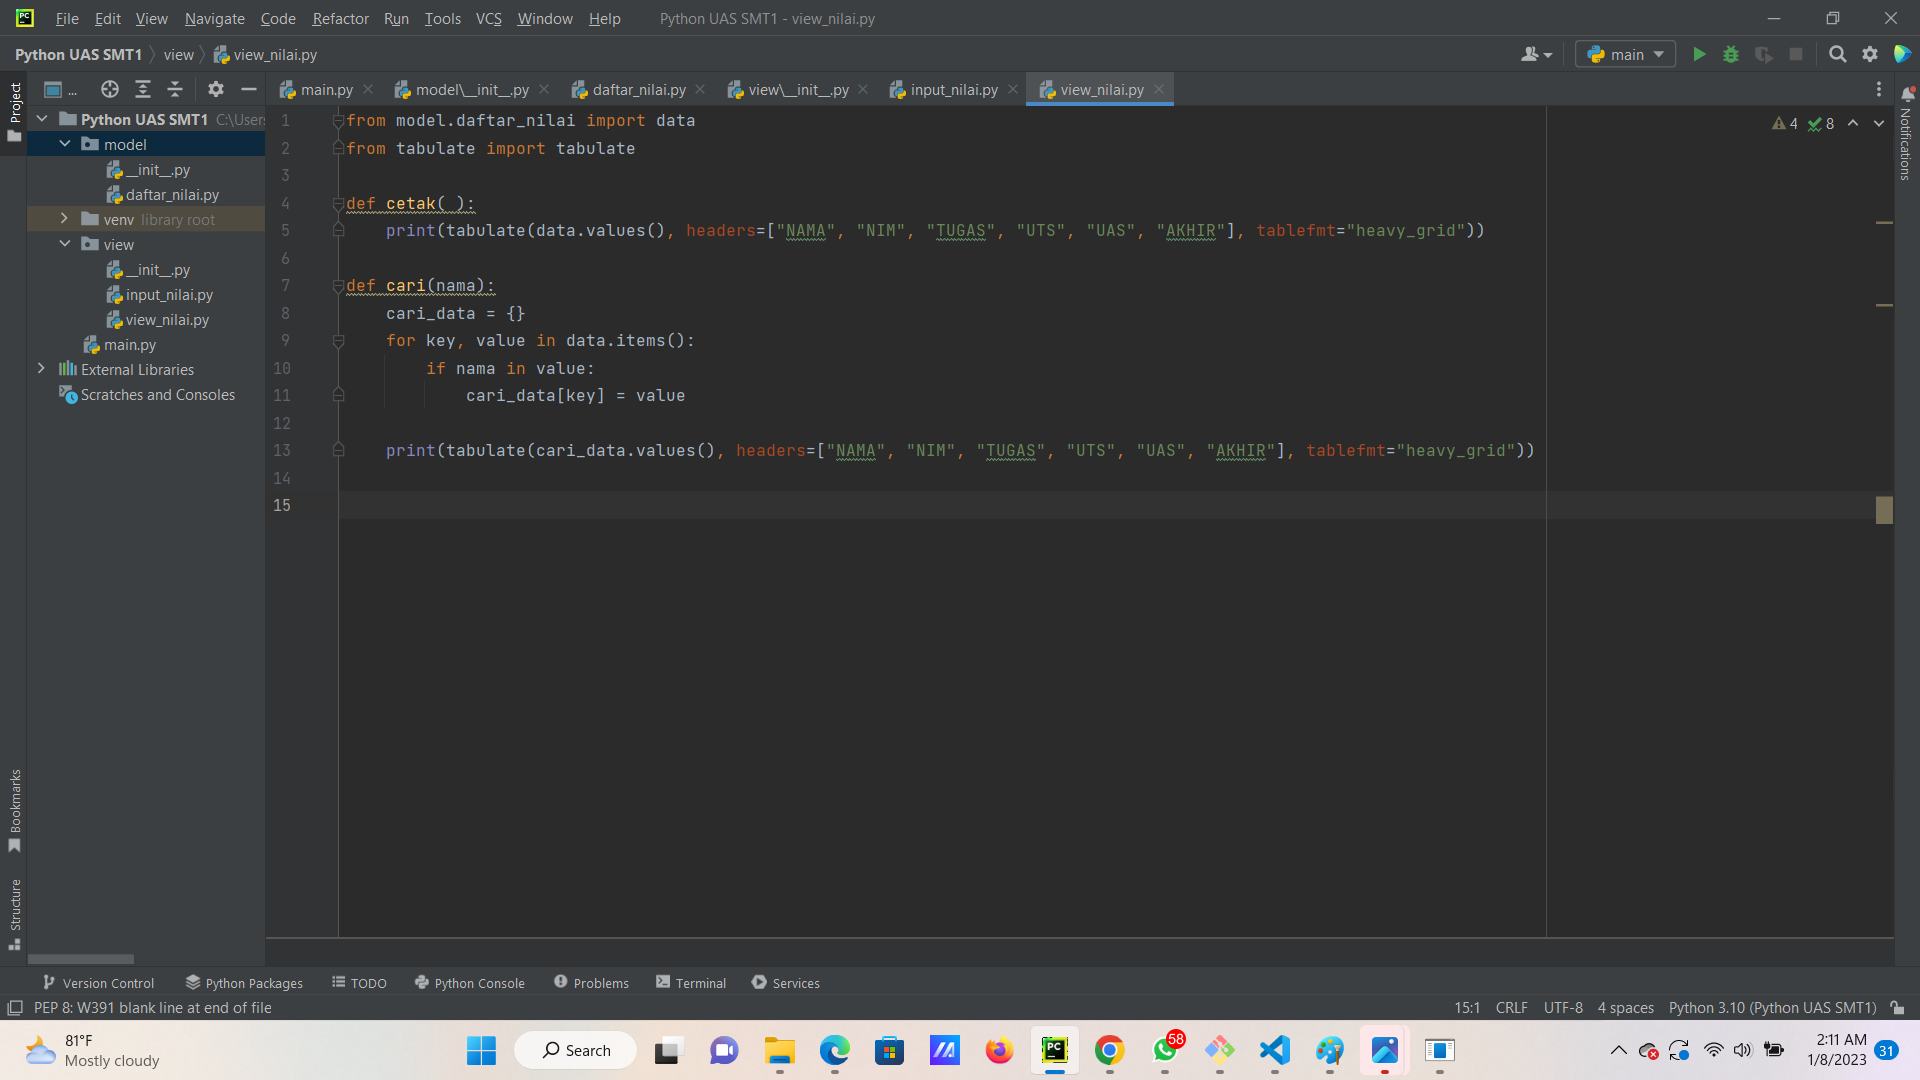
Task: Click Python 3.10 interpreter in status bar
Action: pos(1772,1008)
